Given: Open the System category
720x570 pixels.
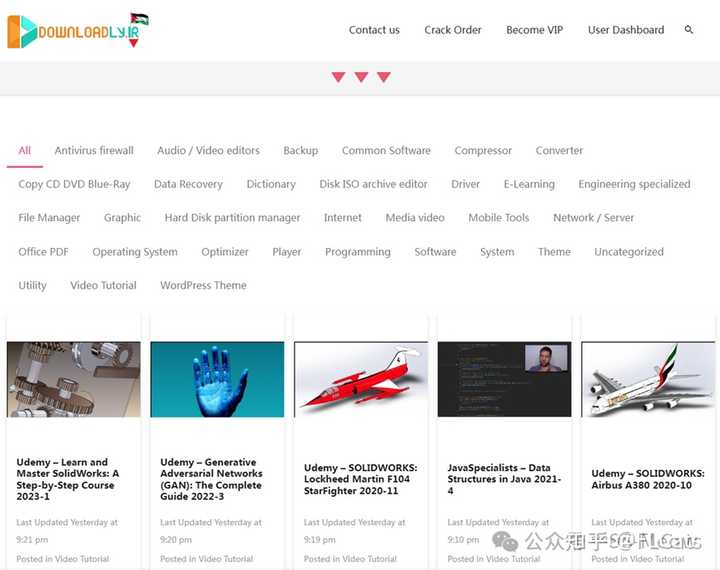Looking at the screenshot, I should pyautogui.click(x=497, y=252).
